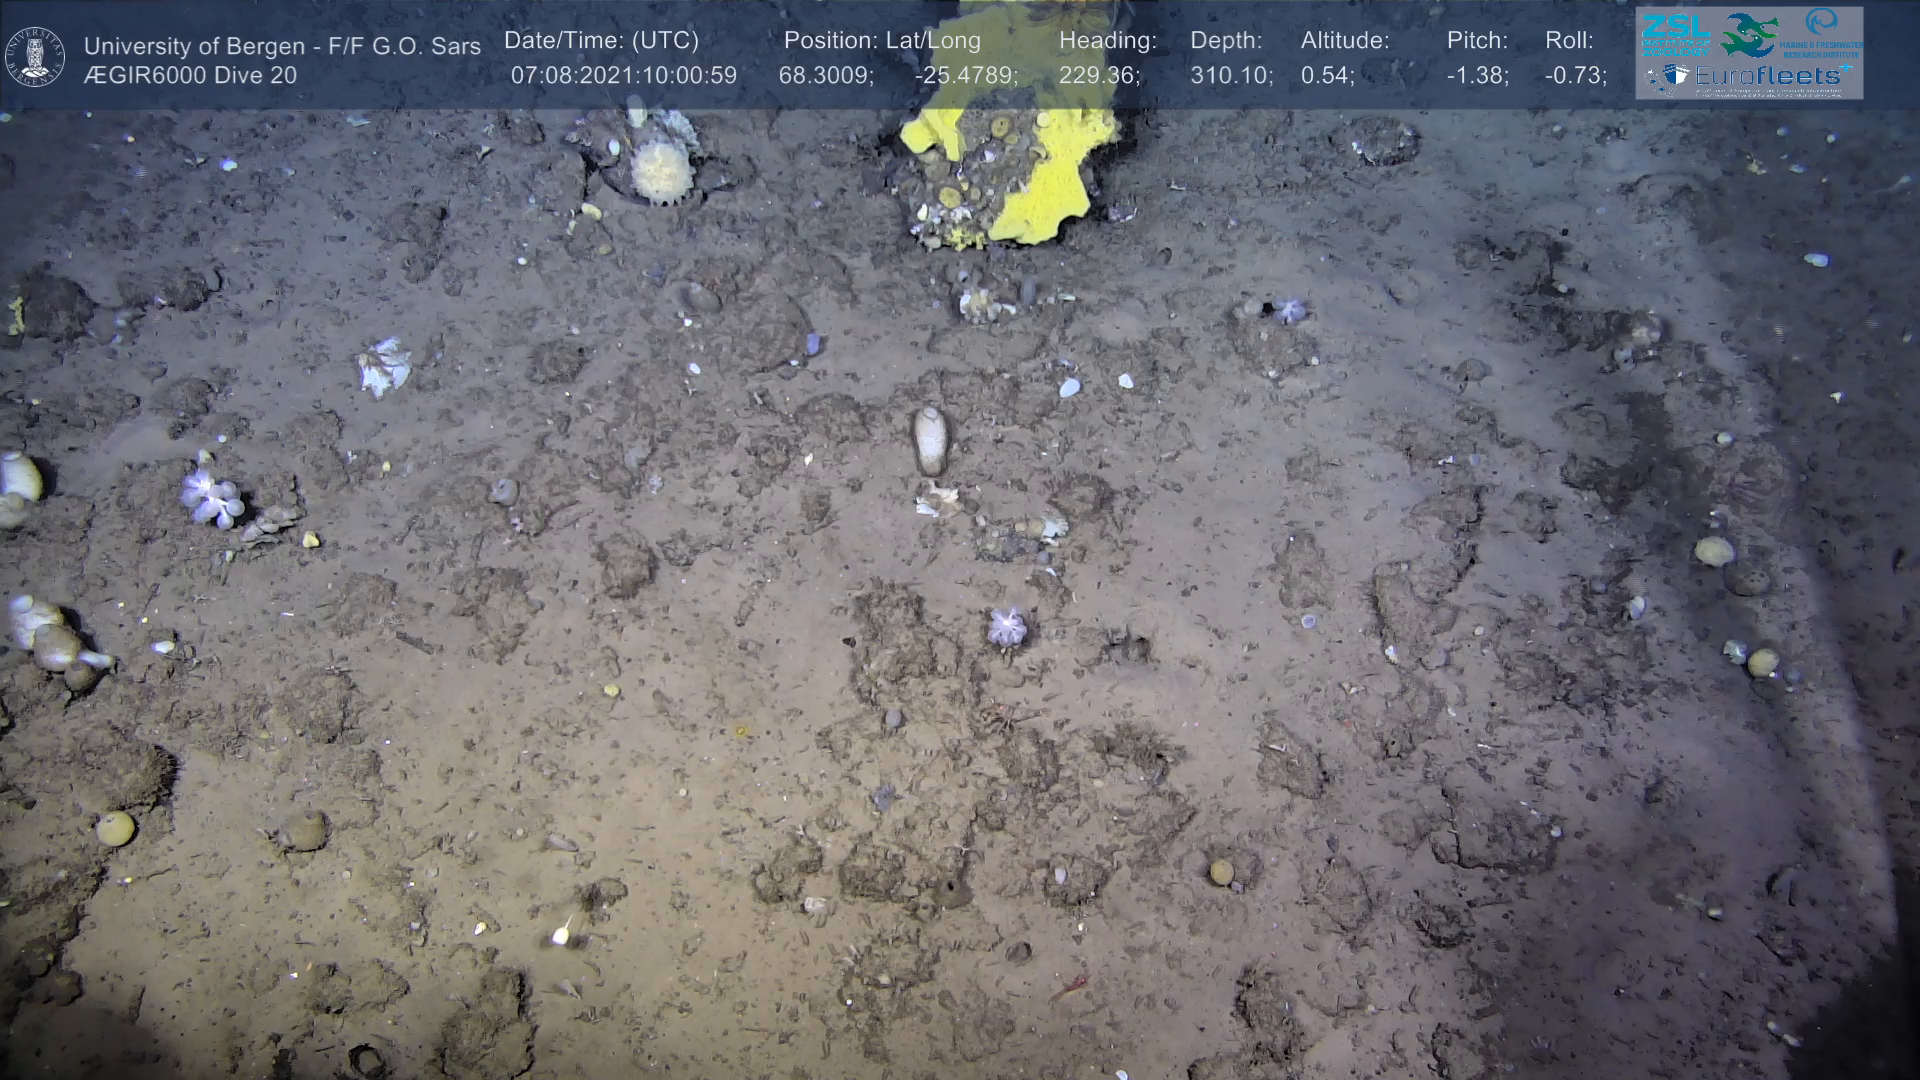Click the Eurofleets+ wordmark
This screenshot has width=1920, height=1080.
(x=1772, y=76)
